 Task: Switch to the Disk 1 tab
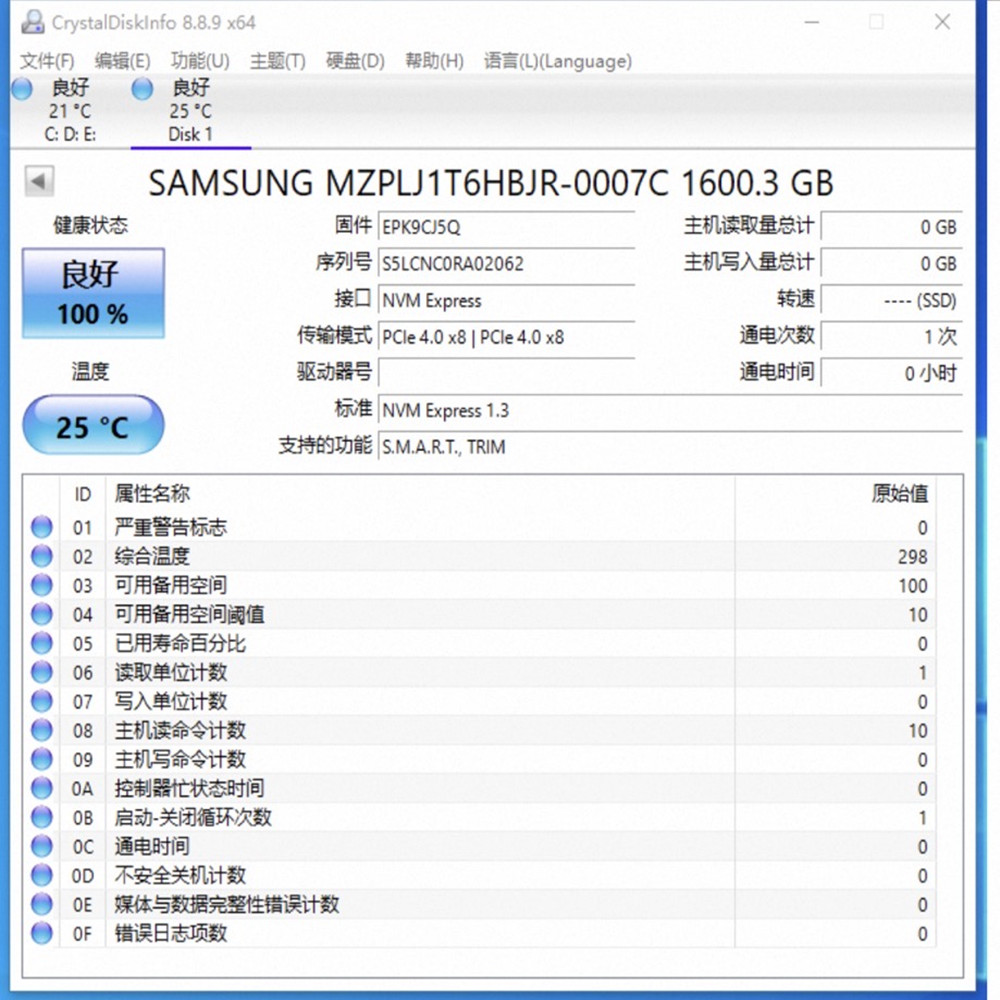coord(190,110)
